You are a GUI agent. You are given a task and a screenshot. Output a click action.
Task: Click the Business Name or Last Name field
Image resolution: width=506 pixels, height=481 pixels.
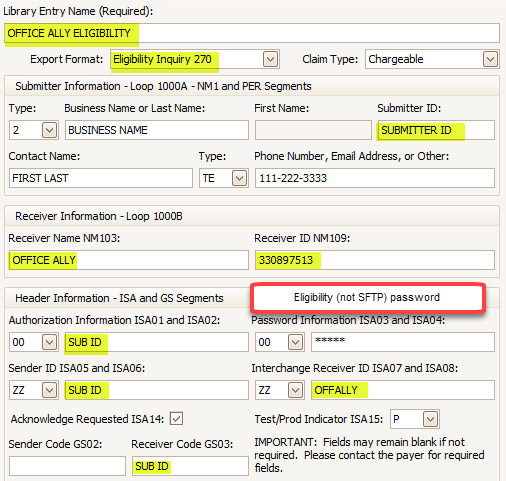[157, 130]
